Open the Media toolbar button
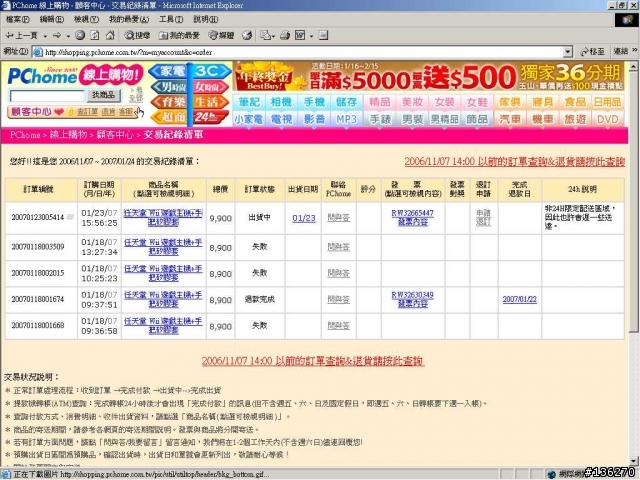 coord(221,36)
